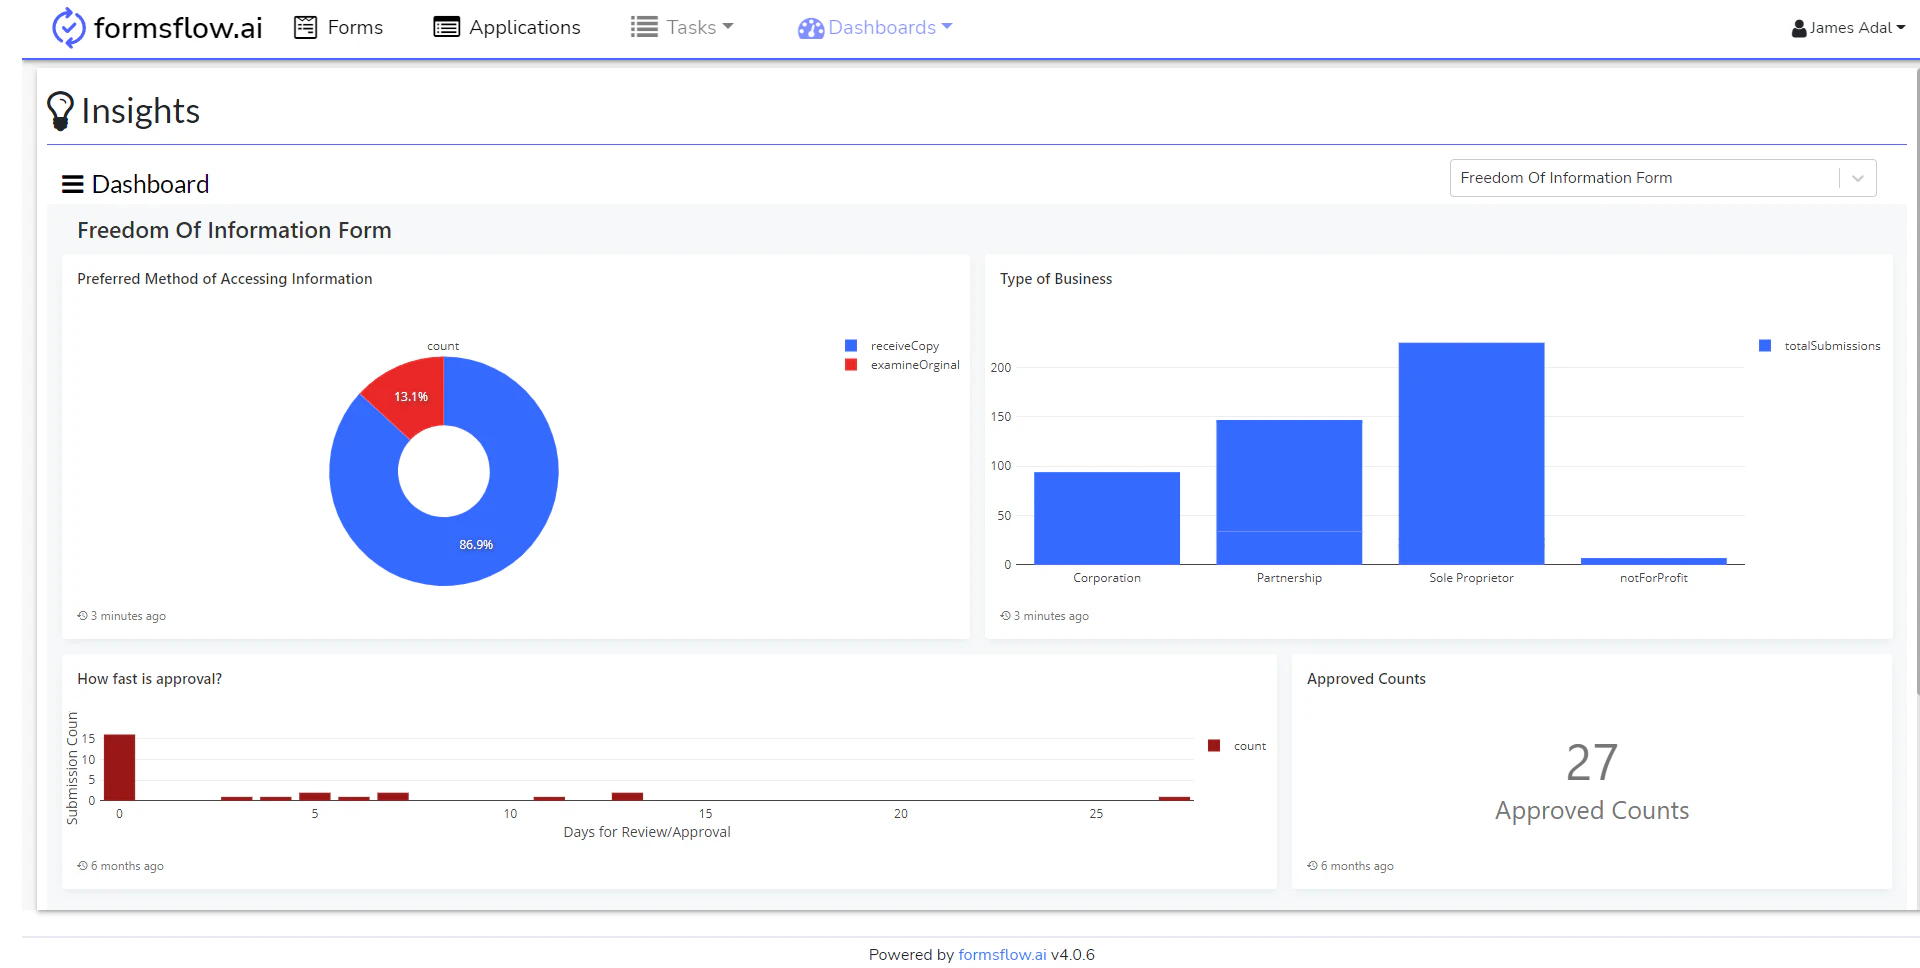
Task: Open the Applications menu item
Action: (x=524, y=27)
